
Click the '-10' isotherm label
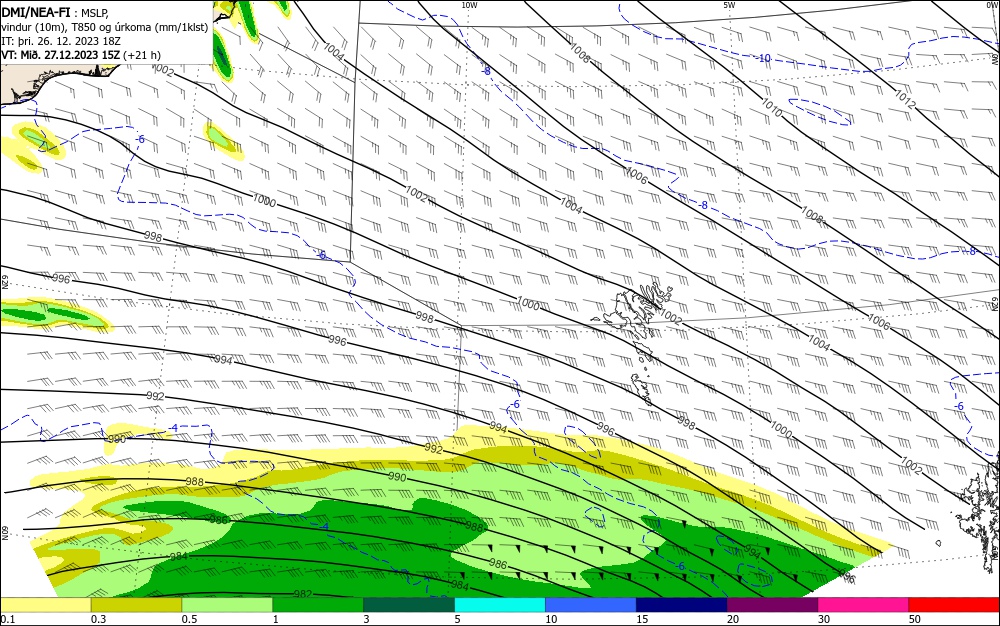764,58
